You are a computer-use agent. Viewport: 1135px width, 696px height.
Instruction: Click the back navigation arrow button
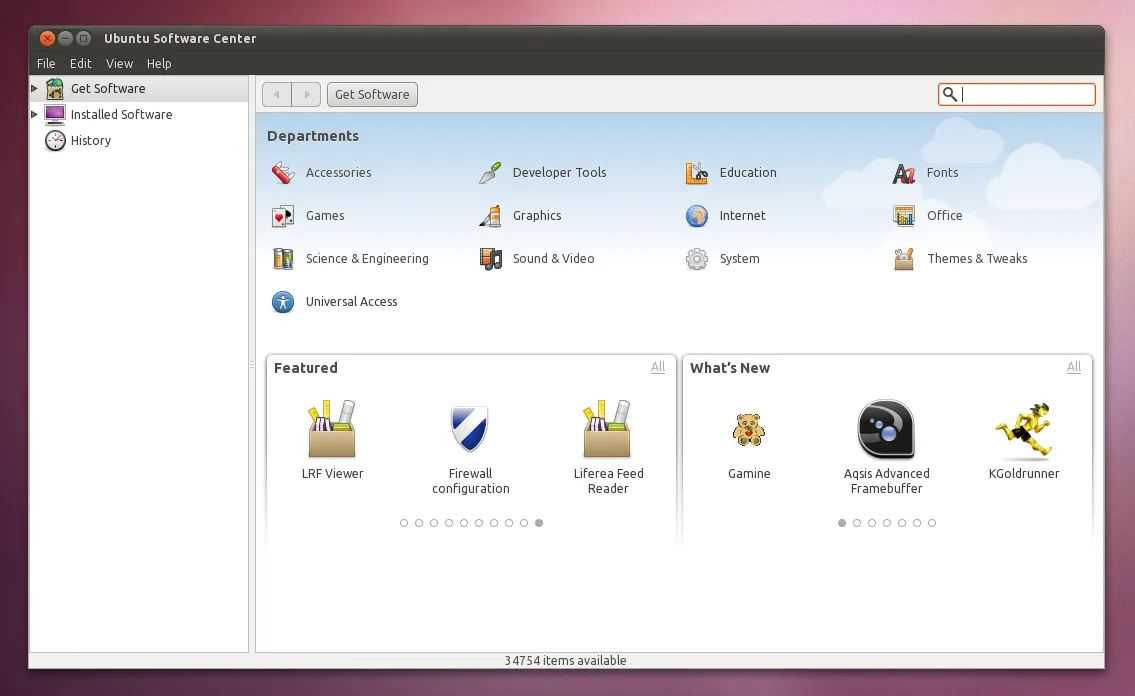277,95
